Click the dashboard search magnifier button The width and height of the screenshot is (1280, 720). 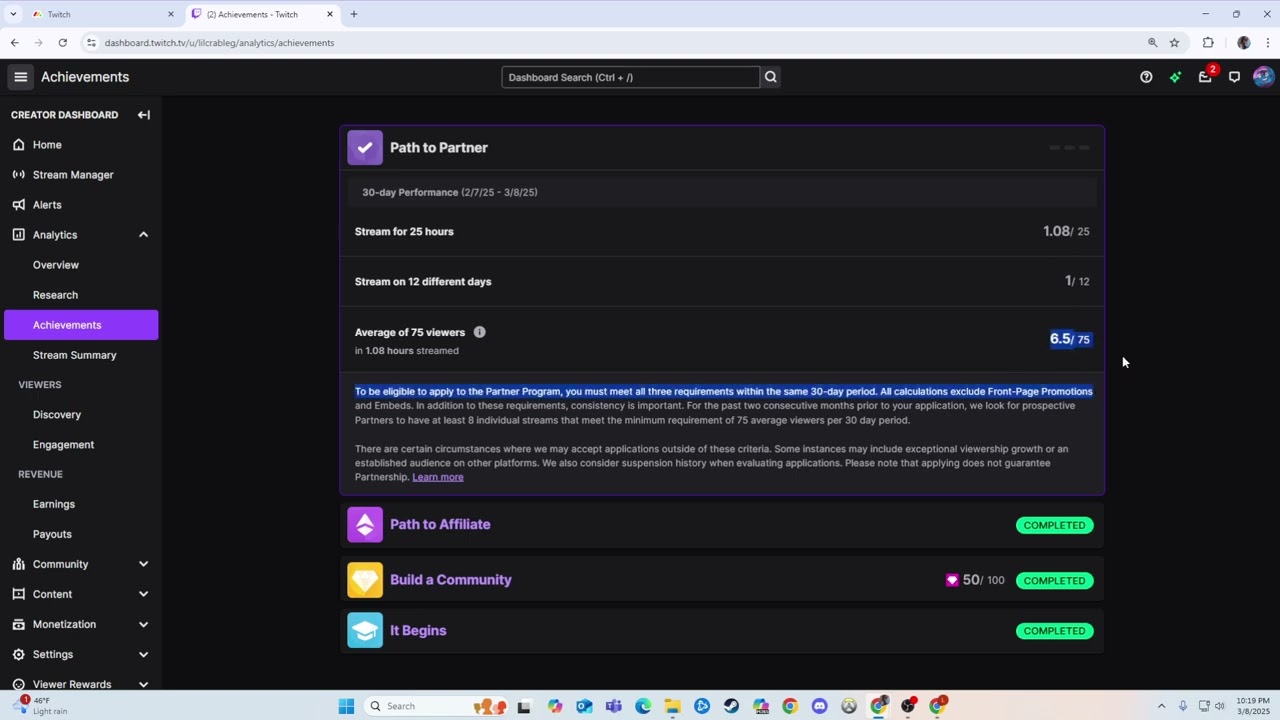tap(770, 77)
